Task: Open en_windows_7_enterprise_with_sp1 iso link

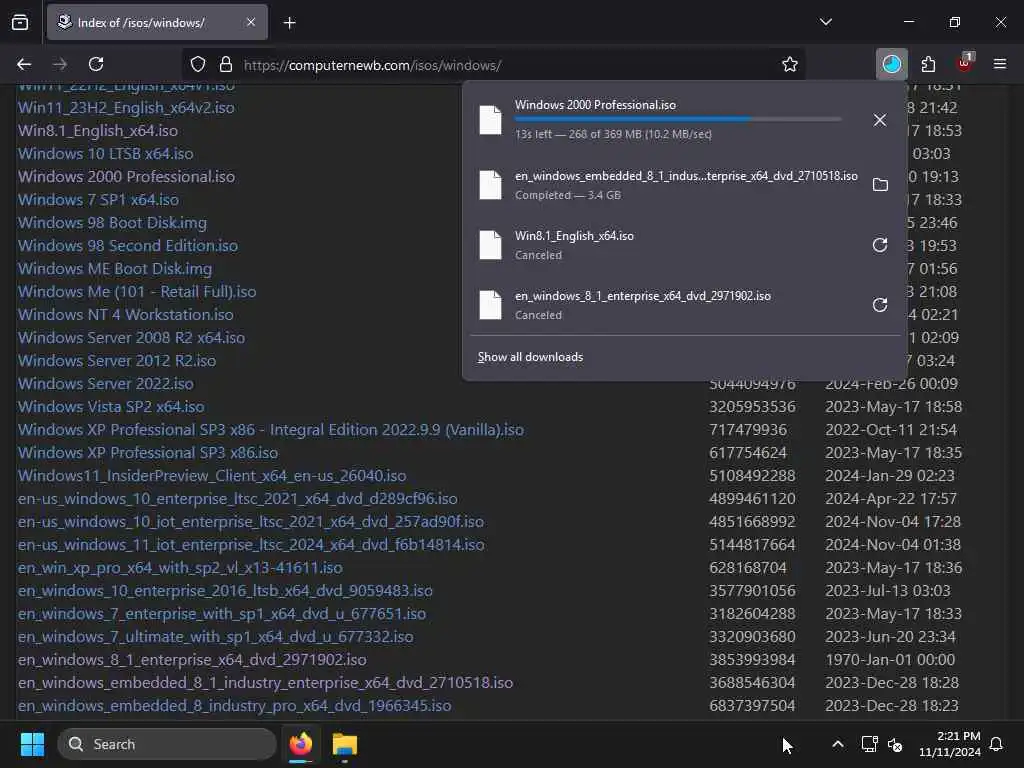Action: click(222, 613)
